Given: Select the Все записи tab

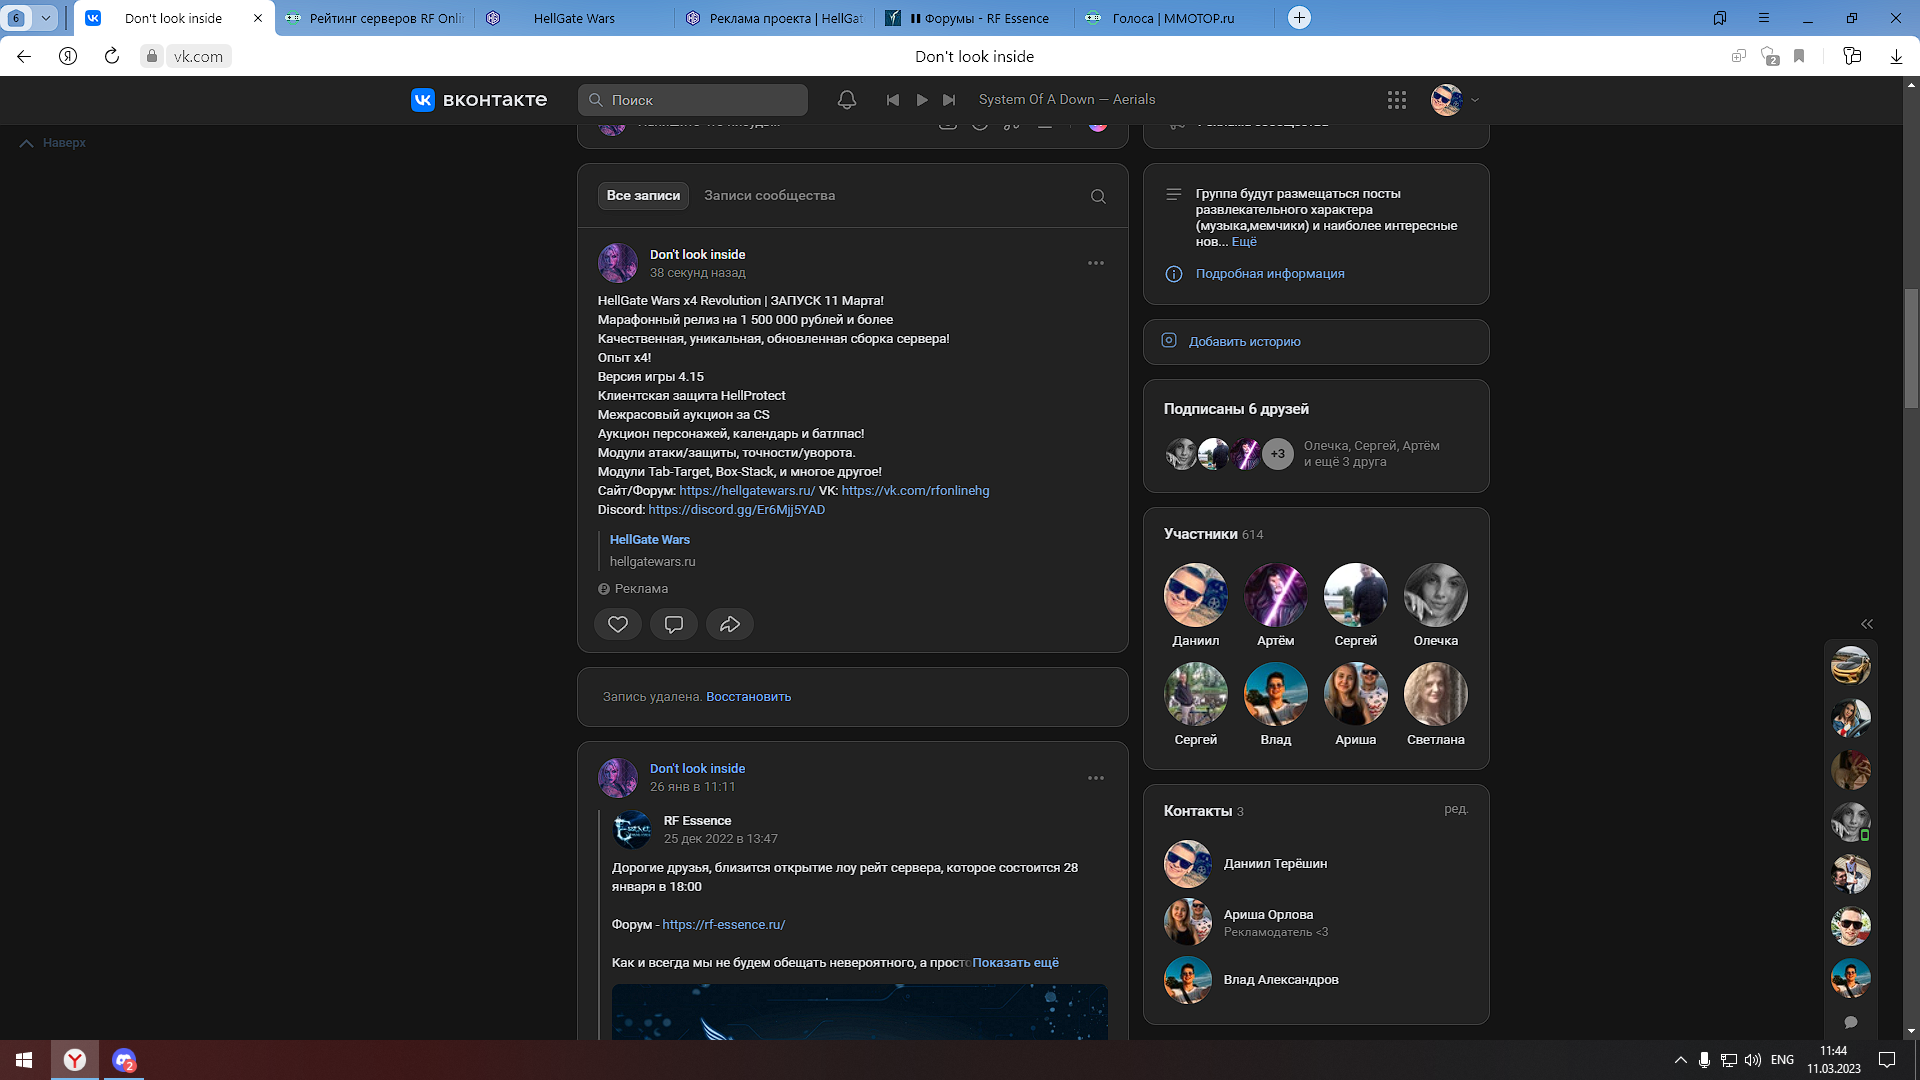Looking at the screenshot, I should [x=643, y=196].
